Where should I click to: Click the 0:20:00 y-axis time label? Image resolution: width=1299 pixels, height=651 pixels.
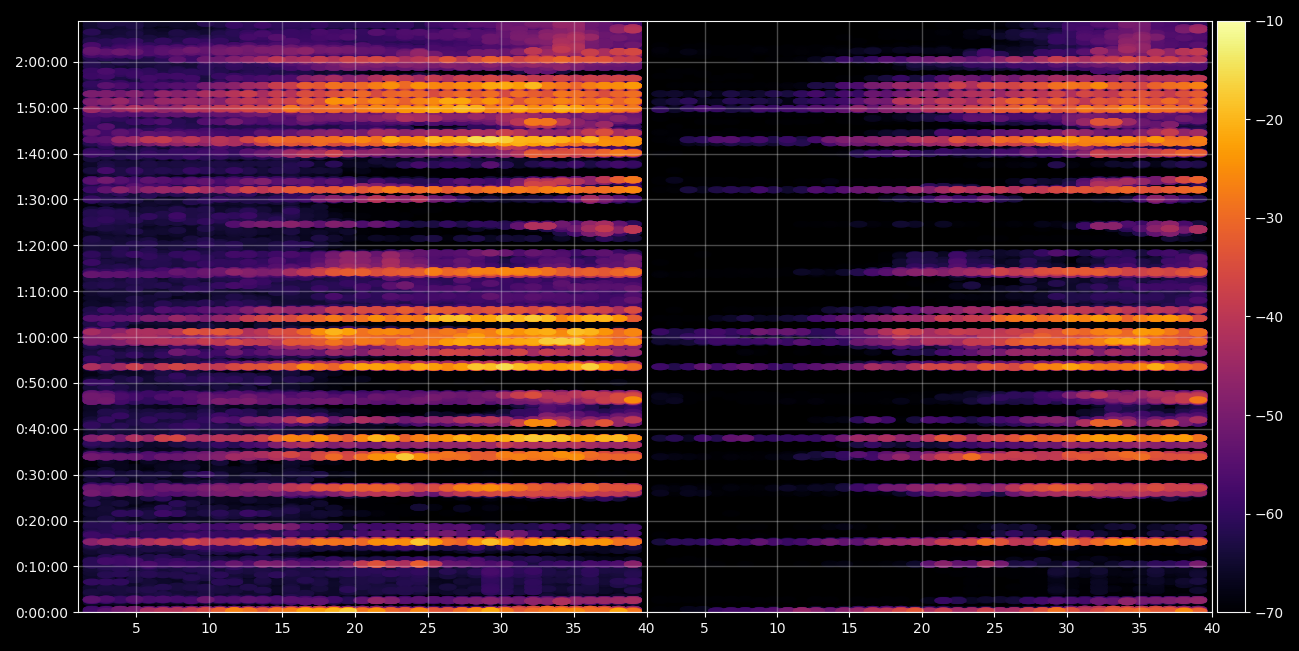[42, 521]
